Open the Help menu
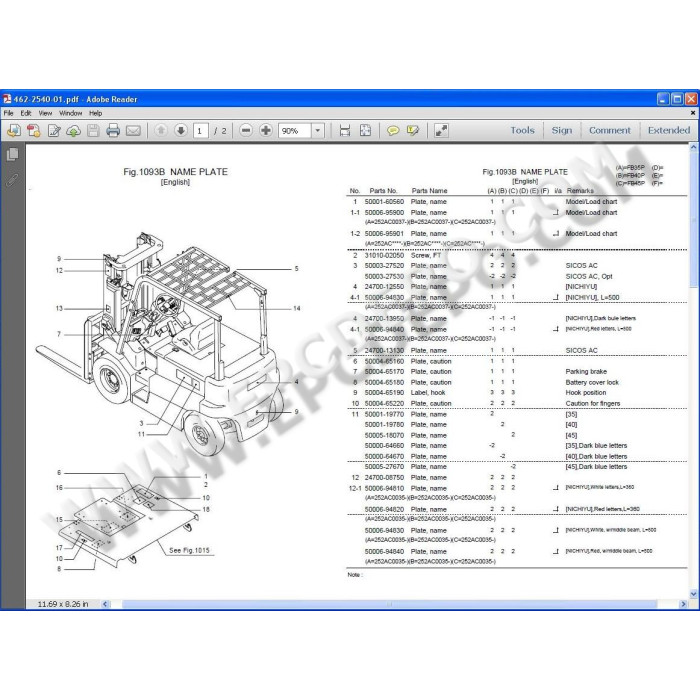The height and width of the screenshot is (700, 700). (x=96, y=113)
